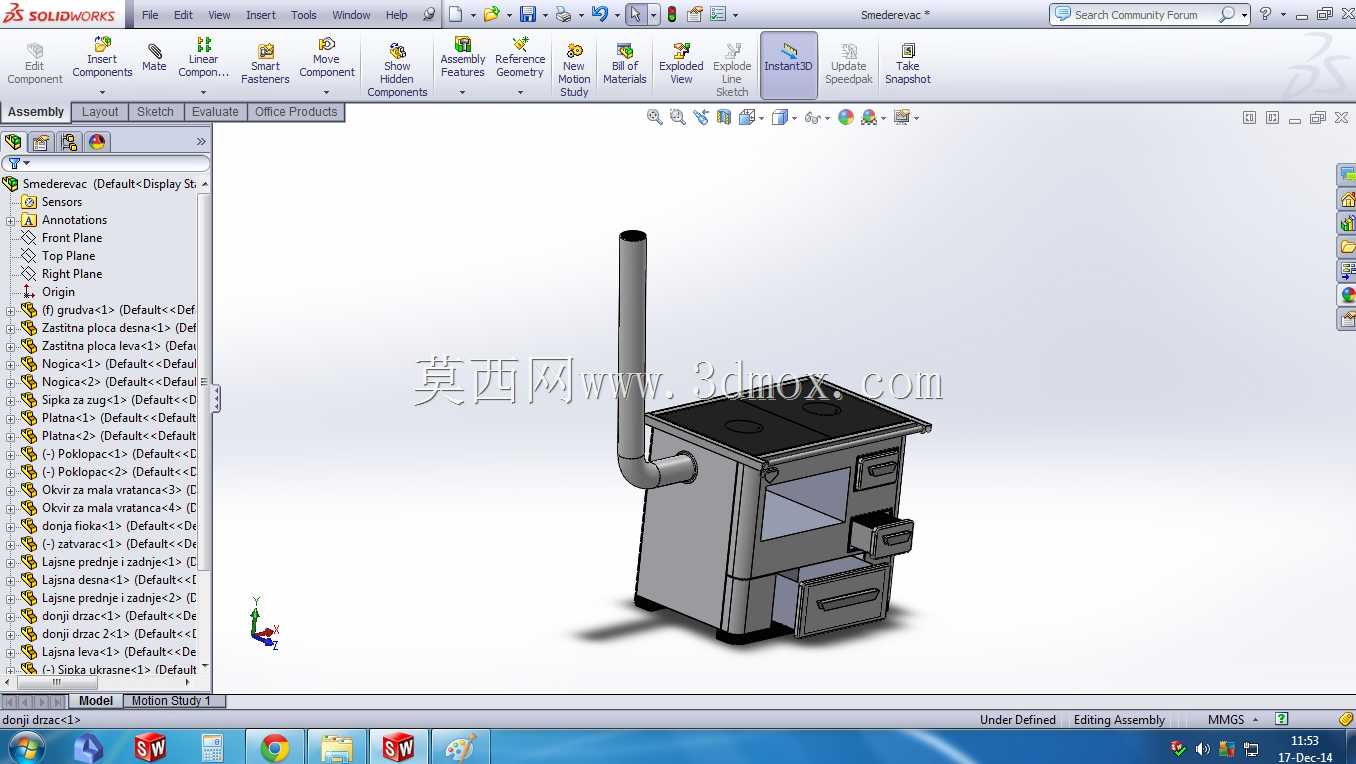Switch to the PropertyManager tab icon
This screenshot has height=764, width=1356.
pyautogui.click(x=41, y=142)
